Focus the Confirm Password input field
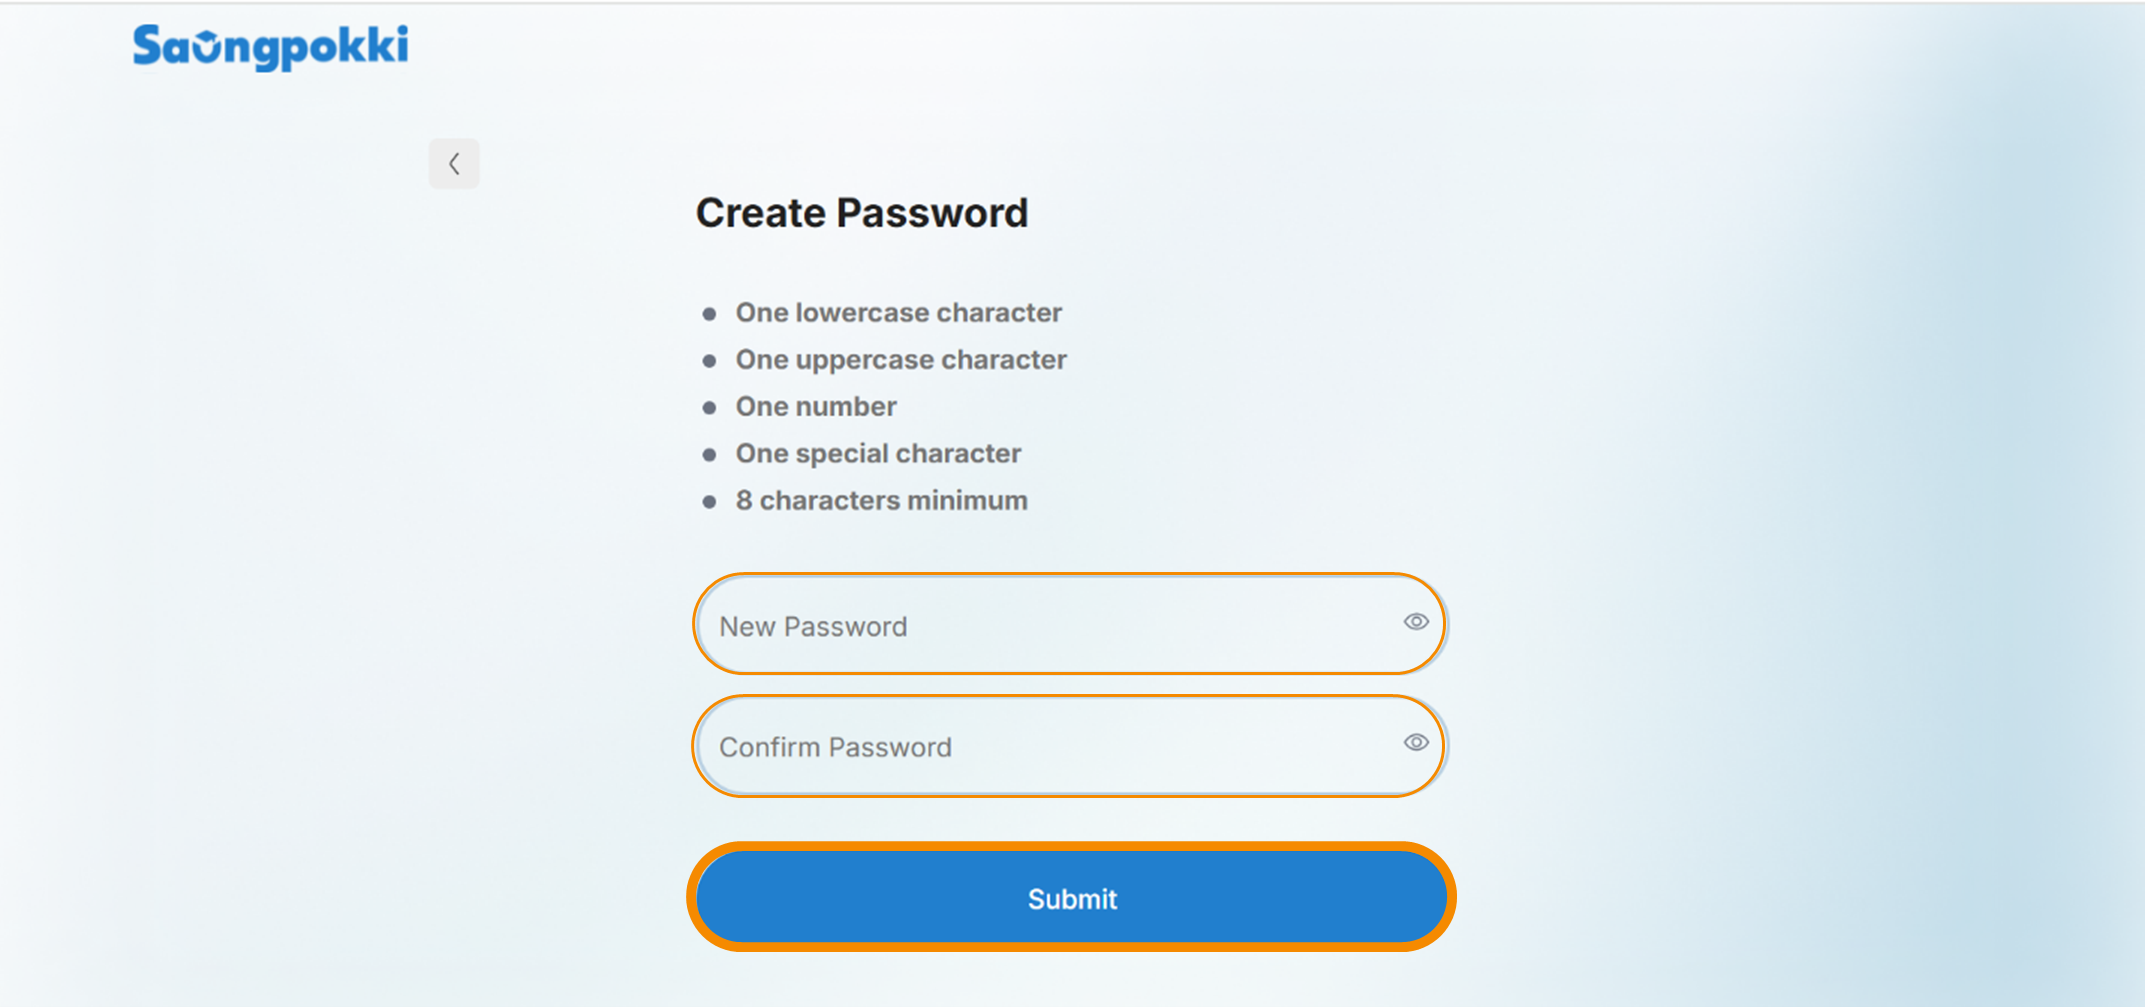 point(1069,746)
